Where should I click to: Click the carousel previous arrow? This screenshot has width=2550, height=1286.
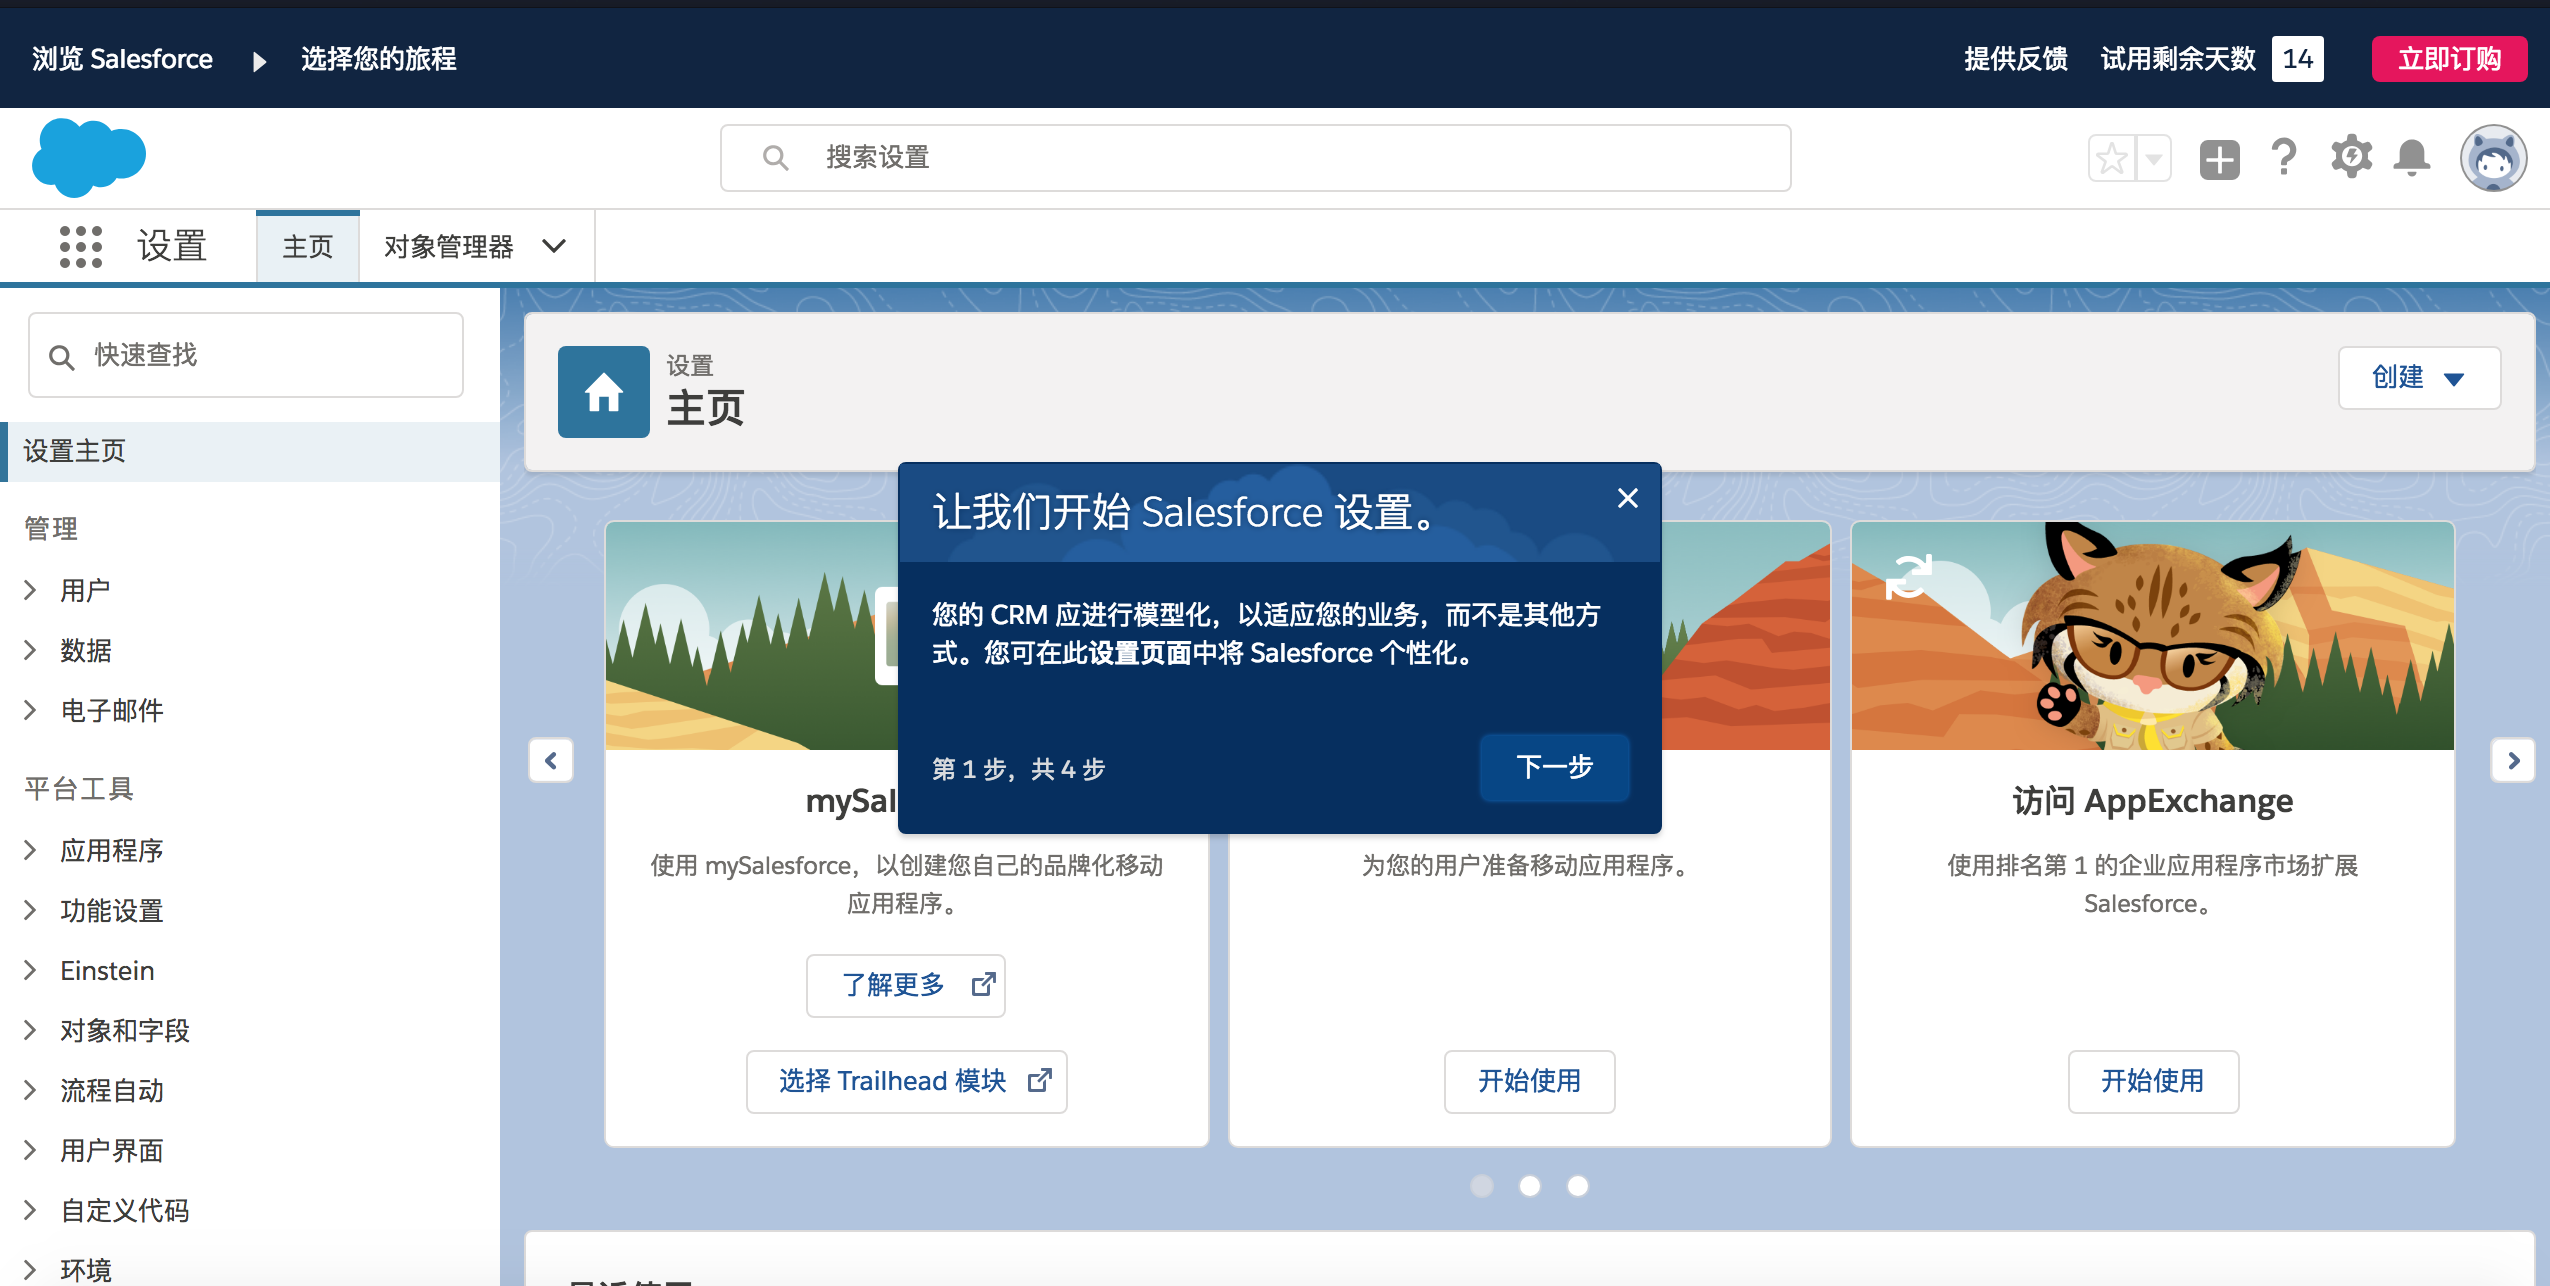551,761
